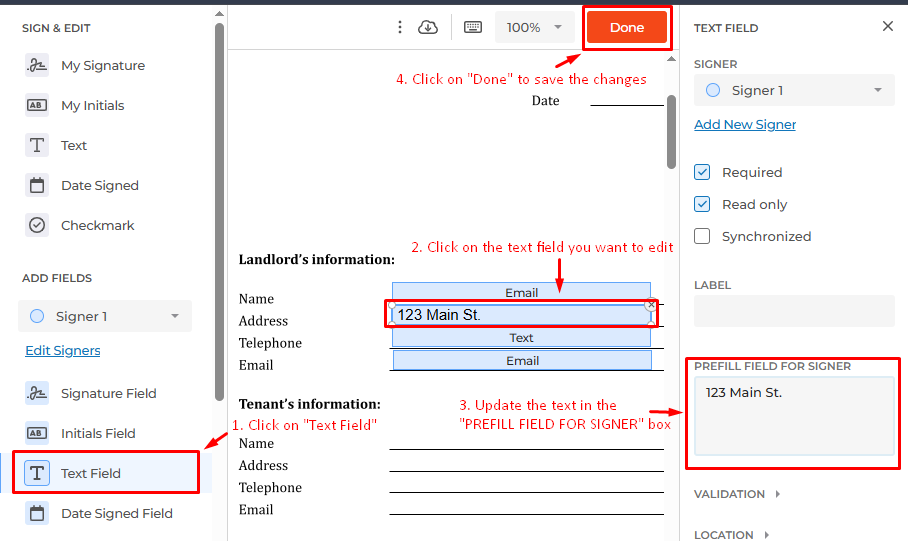908x541 pixels.
Task: Choose the My Initials tool
Action: [92, 106]
